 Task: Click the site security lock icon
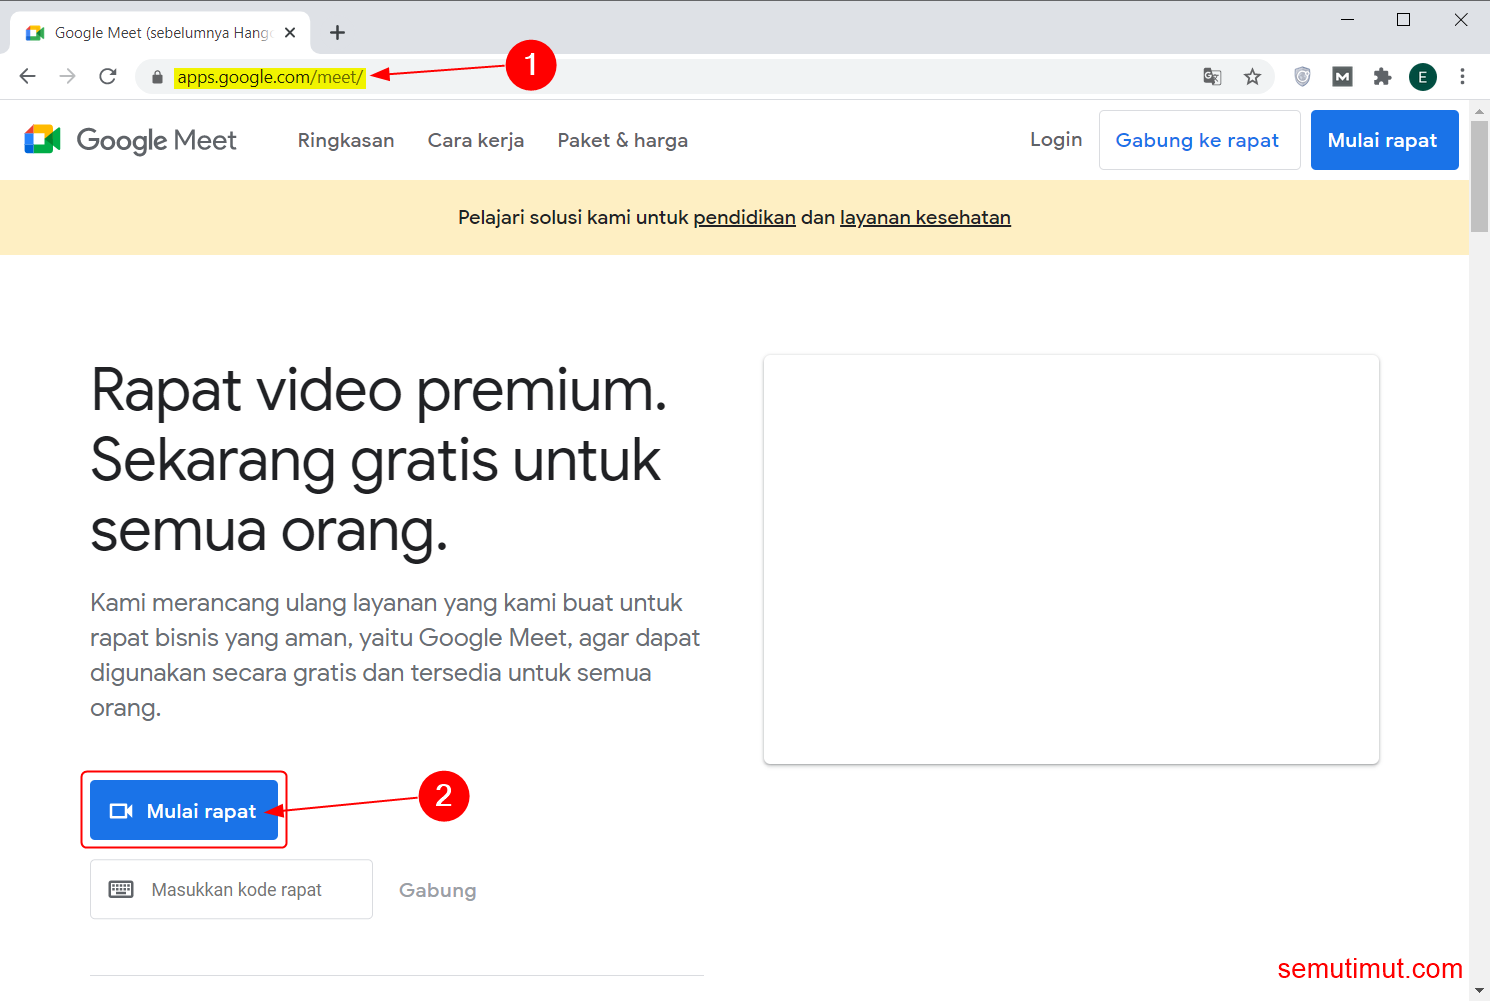[x=156, y=76]
